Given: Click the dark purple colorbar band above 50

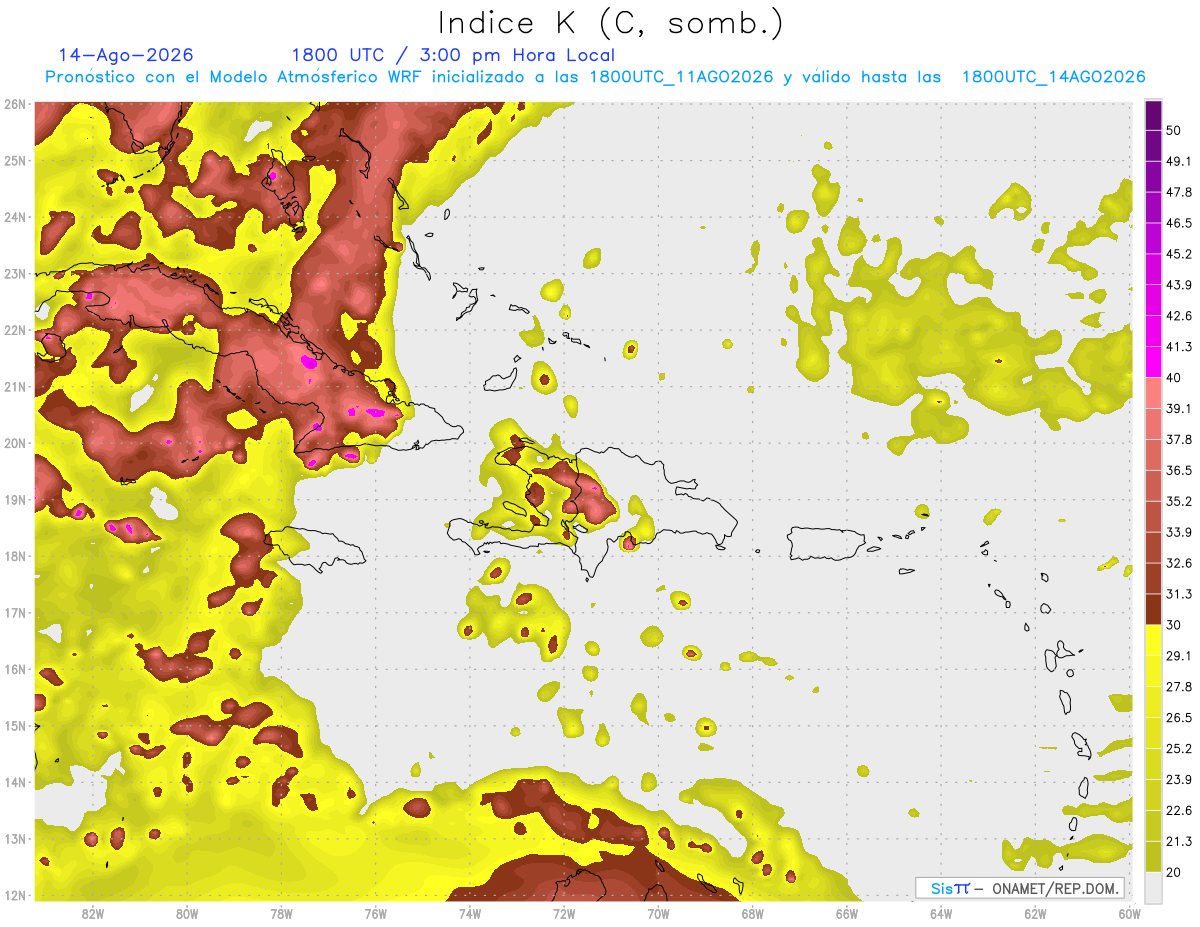Looking at the screenshot, I should pos(1153,115).
